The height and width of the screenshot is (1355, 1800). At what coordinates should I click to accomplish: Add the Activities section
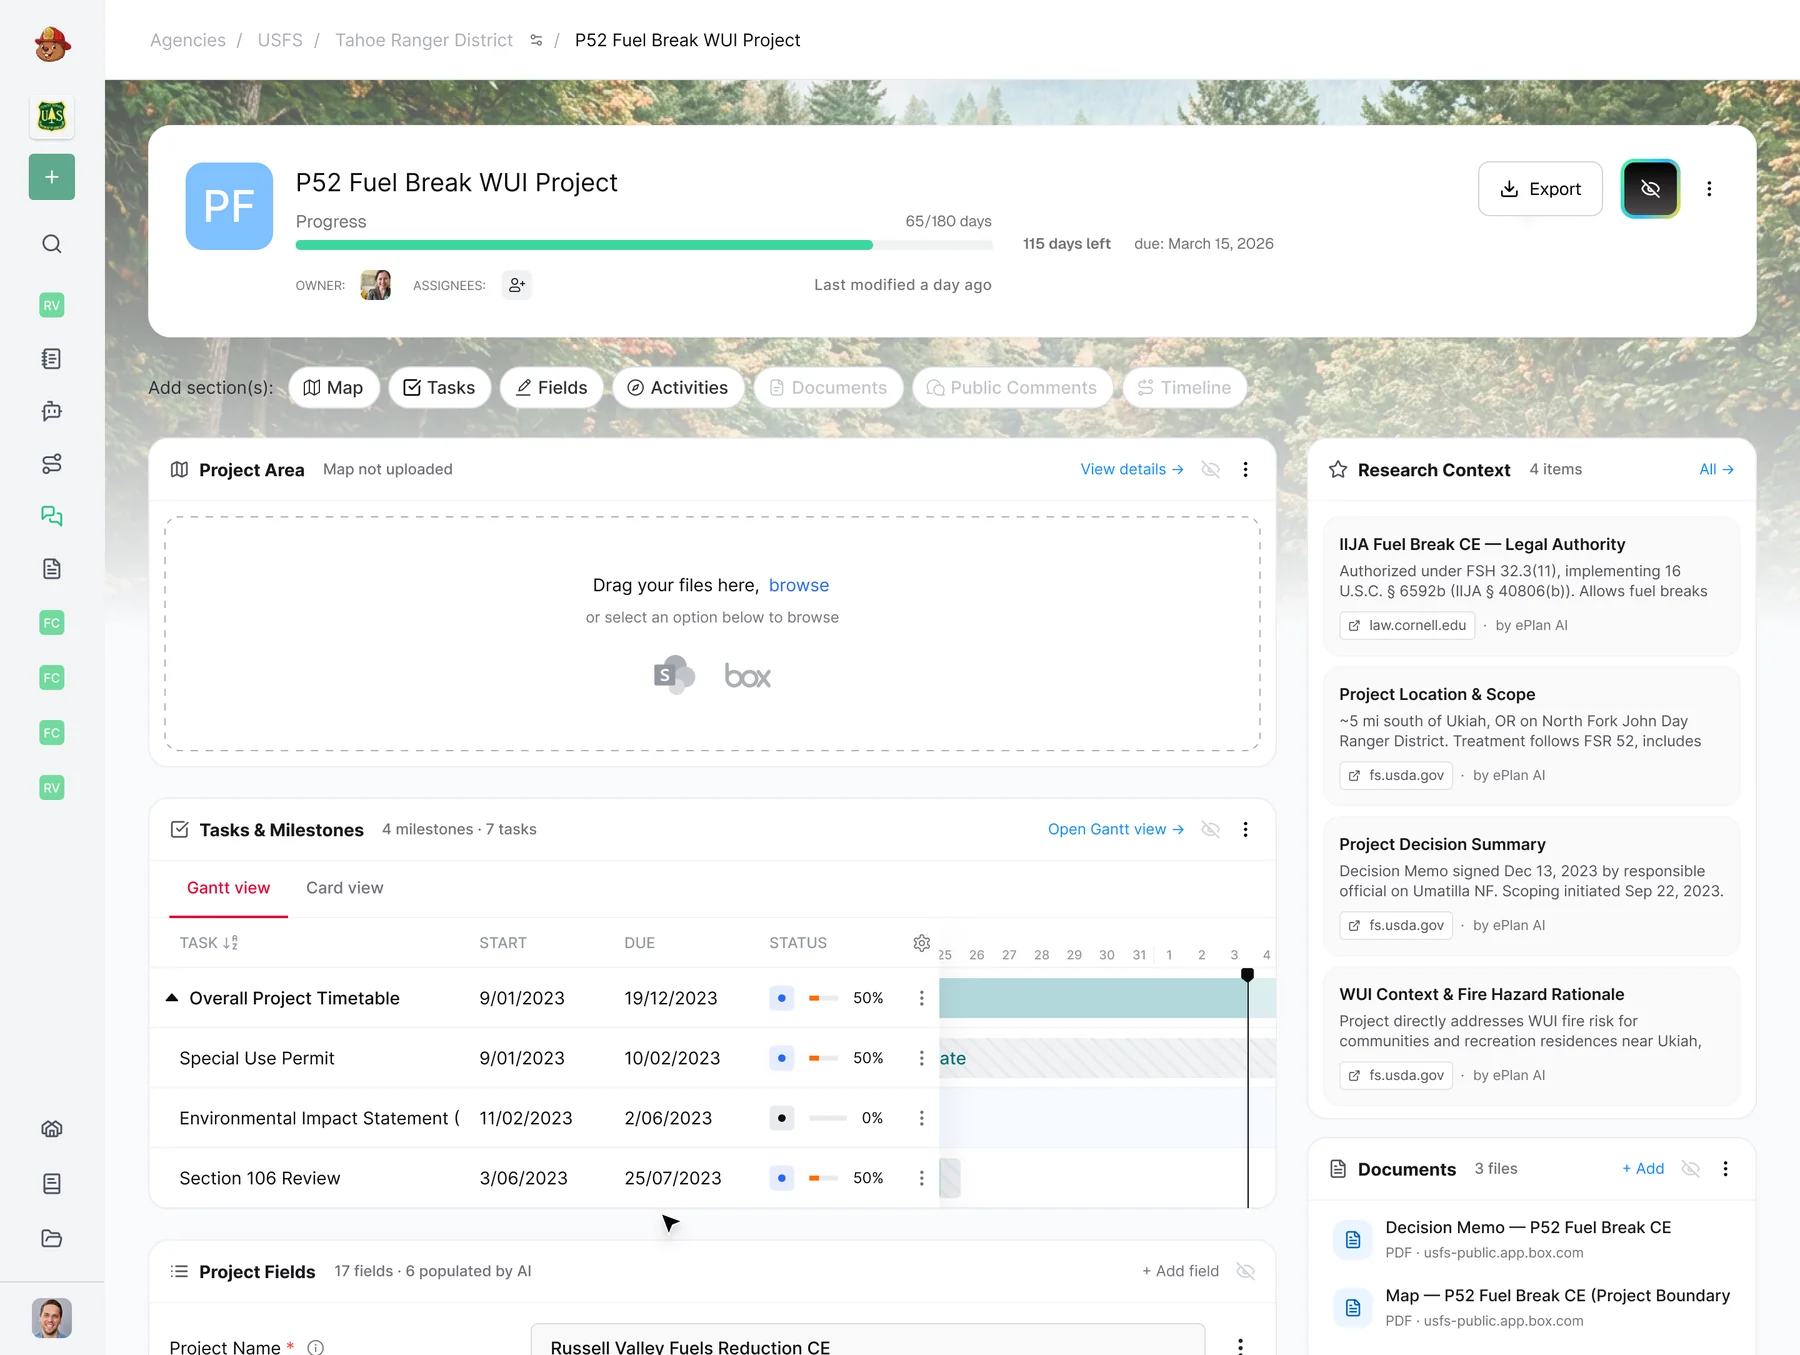679,388
